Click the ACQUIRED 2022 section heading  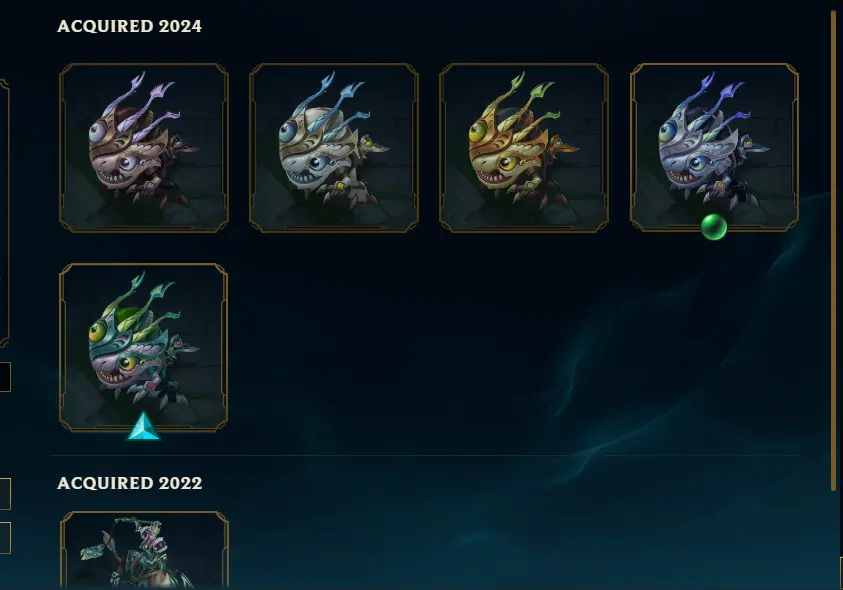[130, 483]
